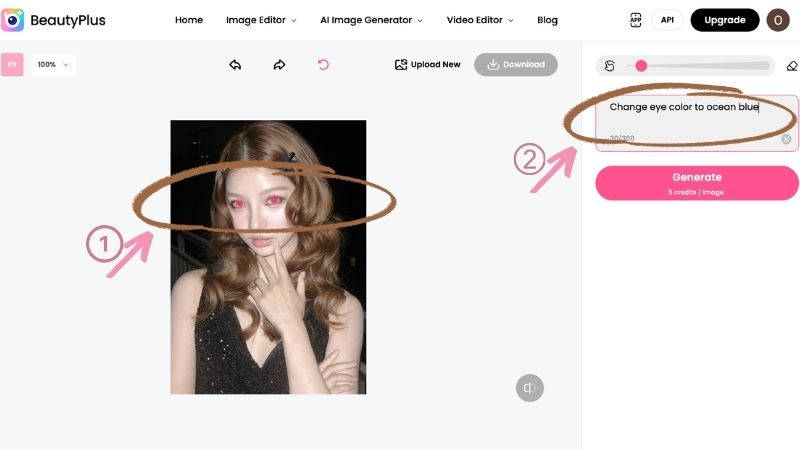Open the user profile avatar

[x=778, y=20]
